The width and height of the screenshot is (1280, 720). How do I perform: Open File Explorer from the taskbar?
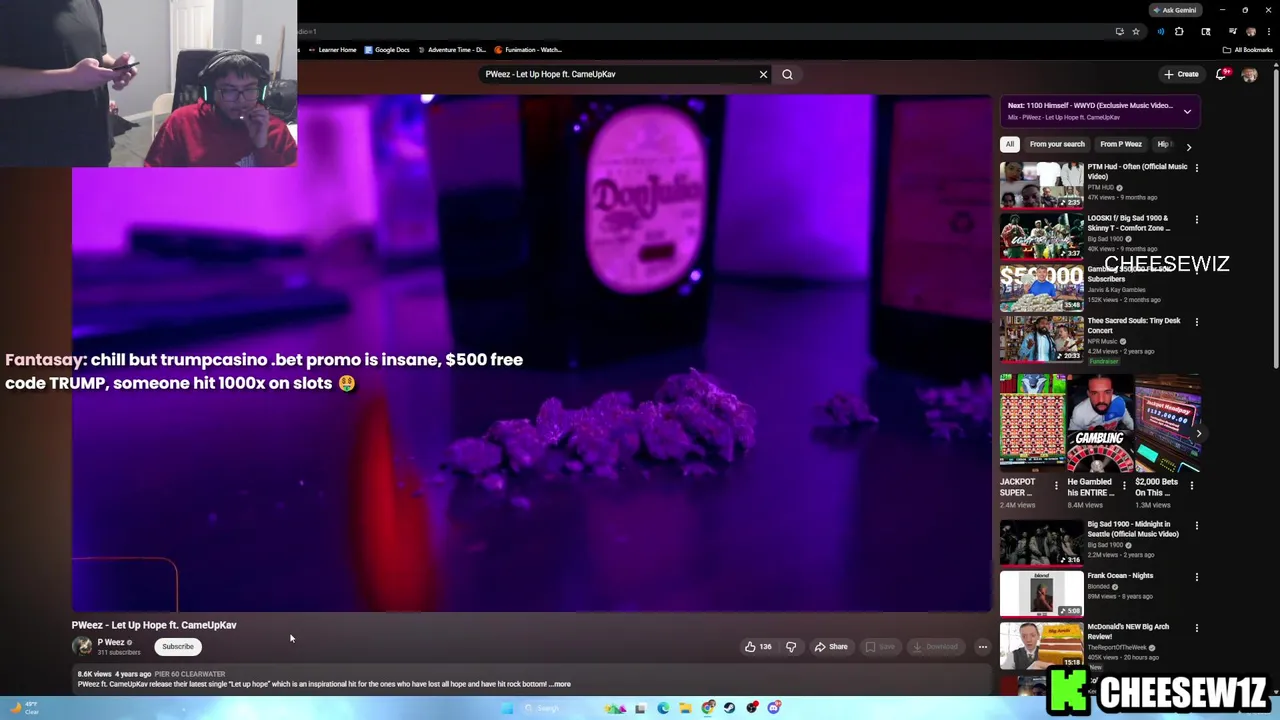[685, 708]
